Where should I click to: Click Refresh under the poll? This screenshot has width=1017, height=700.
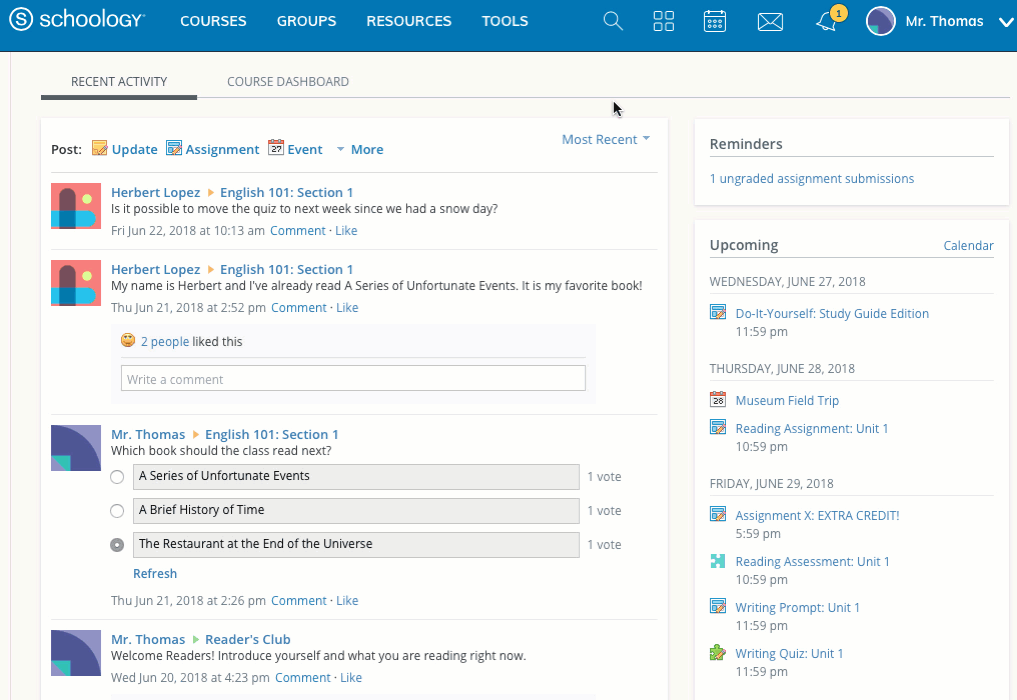[x=155, y=574]
